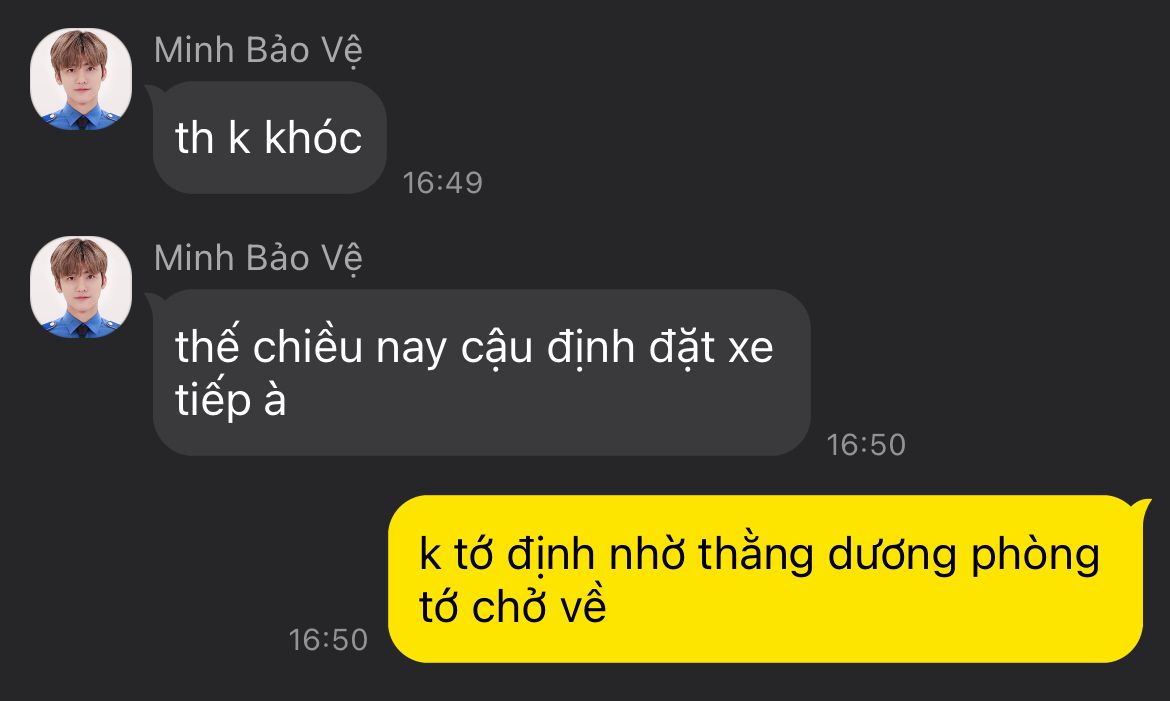
Task: Click the pointed tail of the yellow bubble
Action: coord(1140,508)
